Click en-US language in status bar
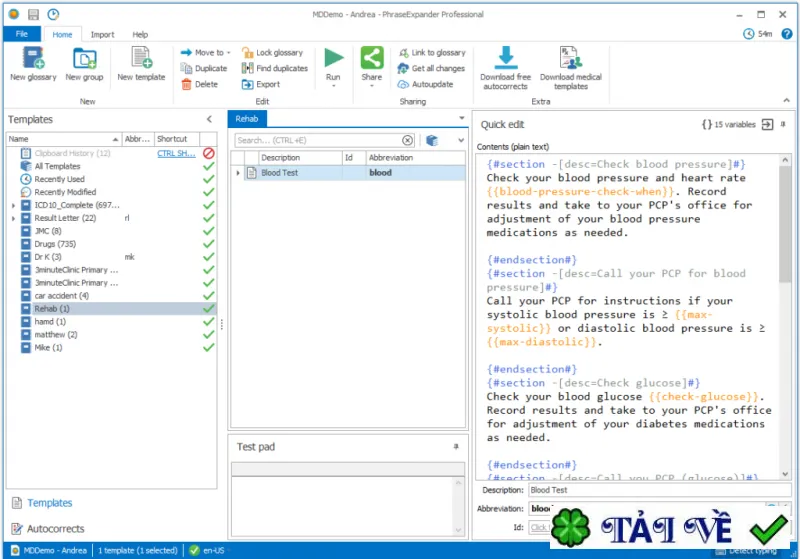Image resolution: width=800 pixels, height=559 pixels. [x=213, y=550]
